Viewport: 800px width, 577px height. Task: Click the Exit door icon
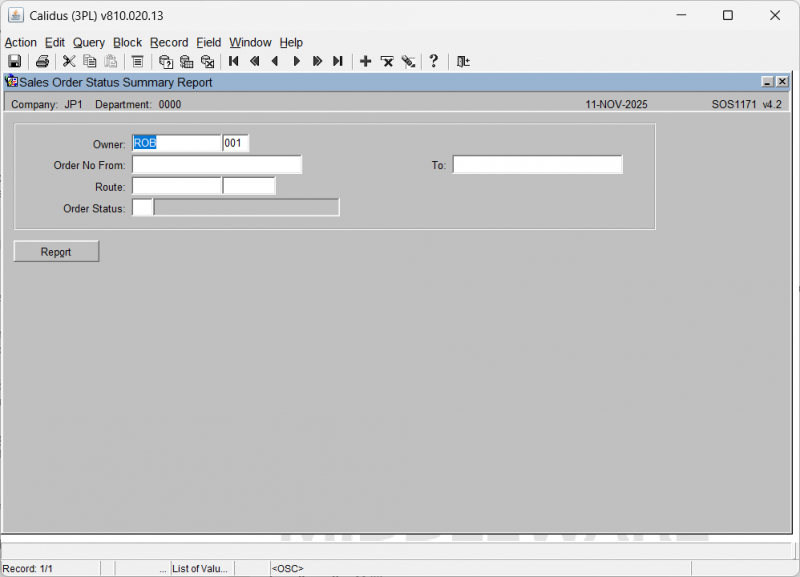click(463, 62)
